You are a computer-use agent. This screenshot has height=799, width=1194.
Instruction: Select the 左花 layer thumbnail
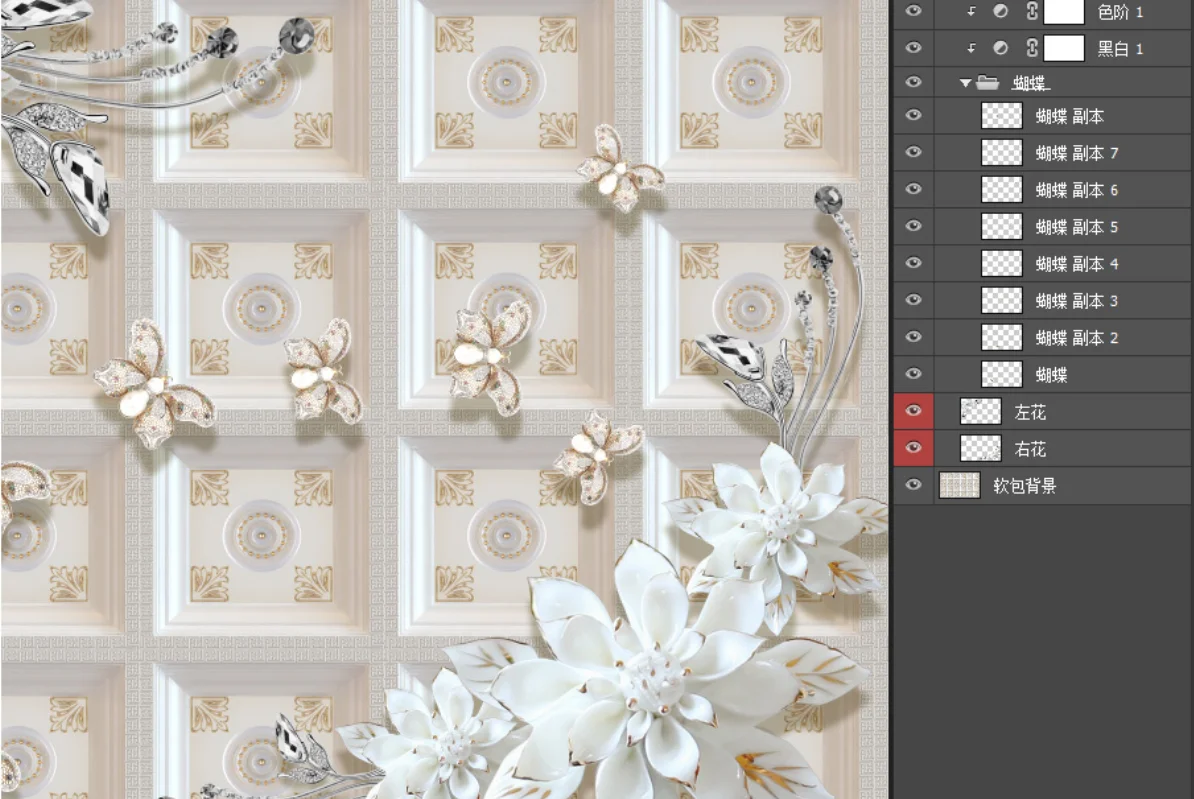point(980,411)
